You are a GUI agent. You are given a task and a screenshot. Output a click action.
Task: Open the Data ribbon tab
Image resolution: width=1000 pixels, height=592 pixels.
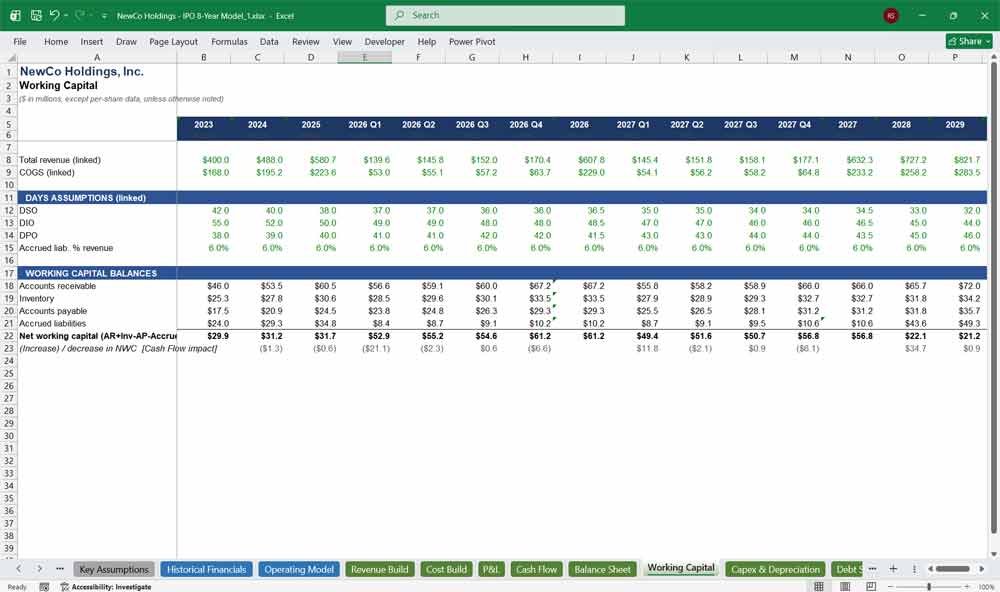[269, 41]
